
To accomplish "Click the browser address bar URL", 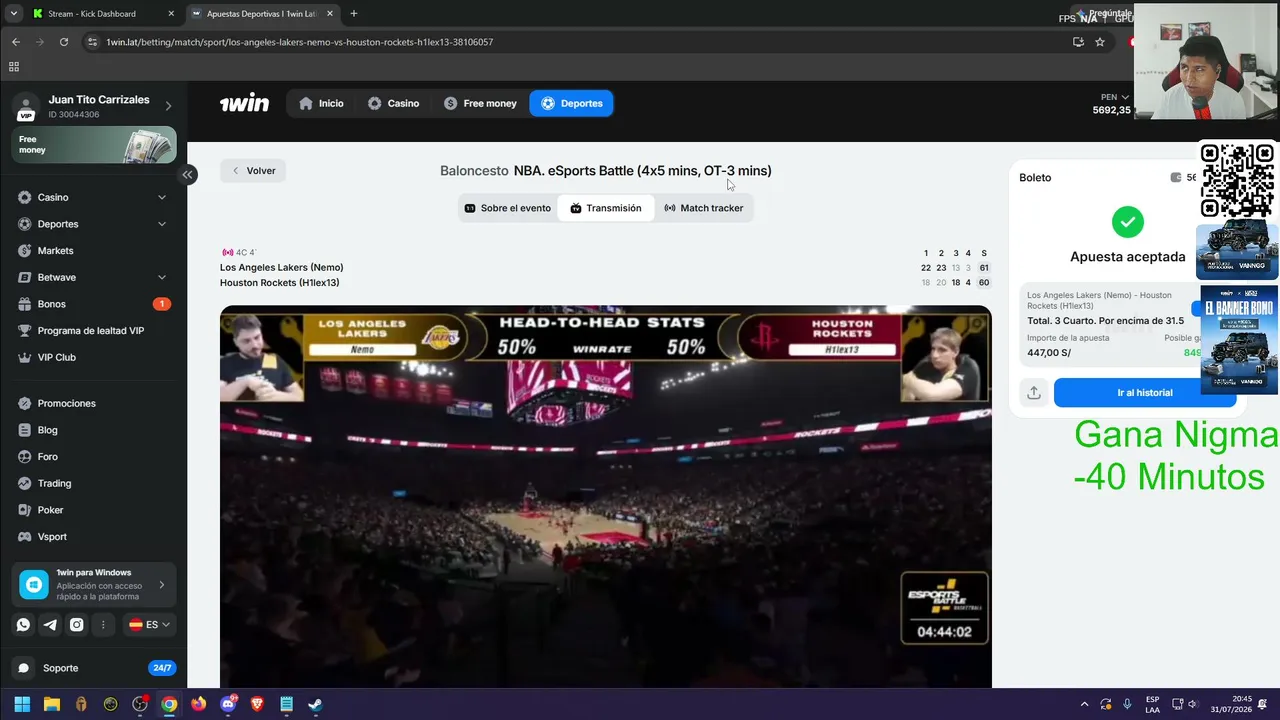I will (300, 42).
